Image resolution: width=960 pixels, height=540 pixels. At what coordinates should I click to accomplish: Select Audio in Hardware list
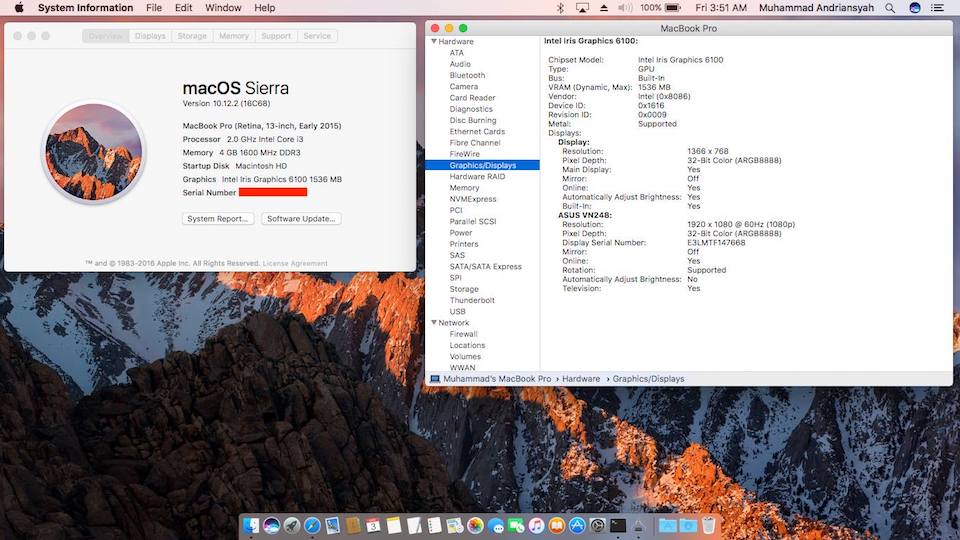coord(460,64)
